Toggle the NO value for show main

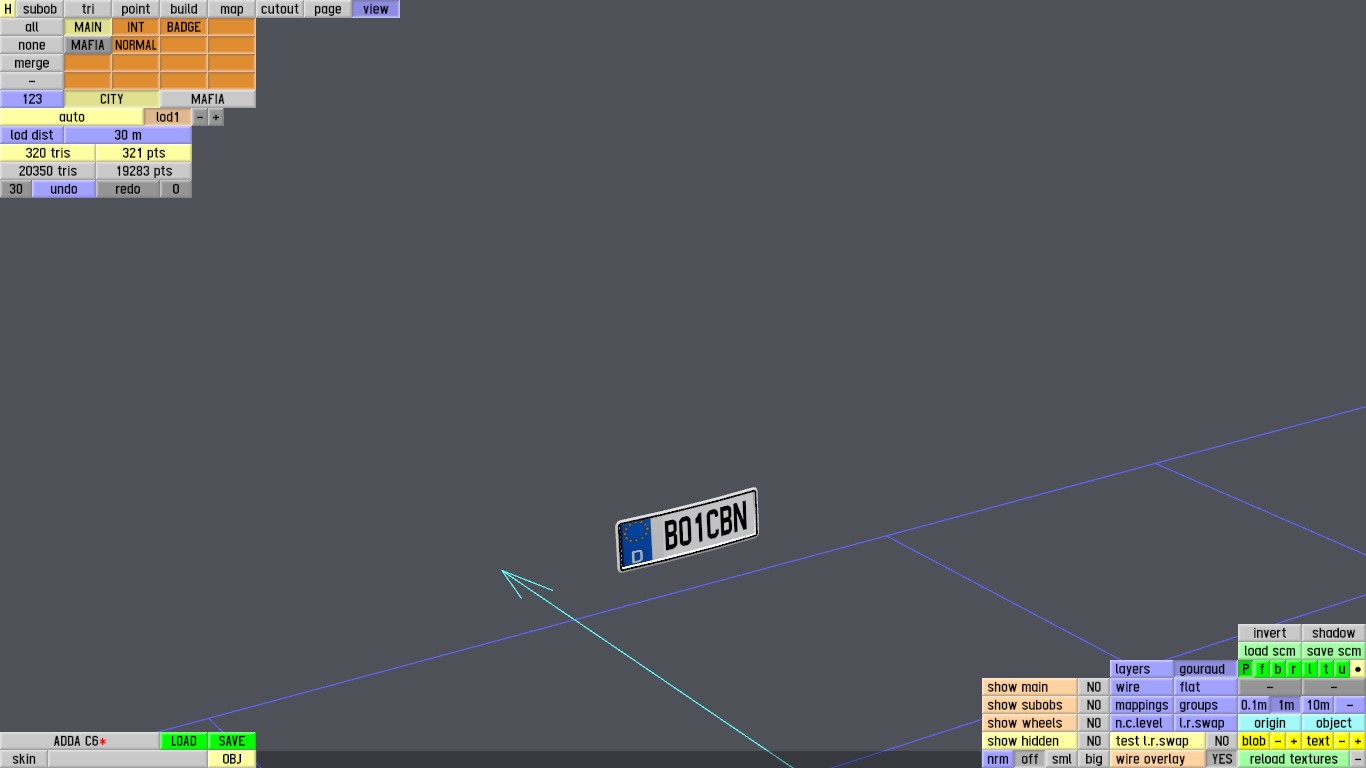(x=1094, y=687)
